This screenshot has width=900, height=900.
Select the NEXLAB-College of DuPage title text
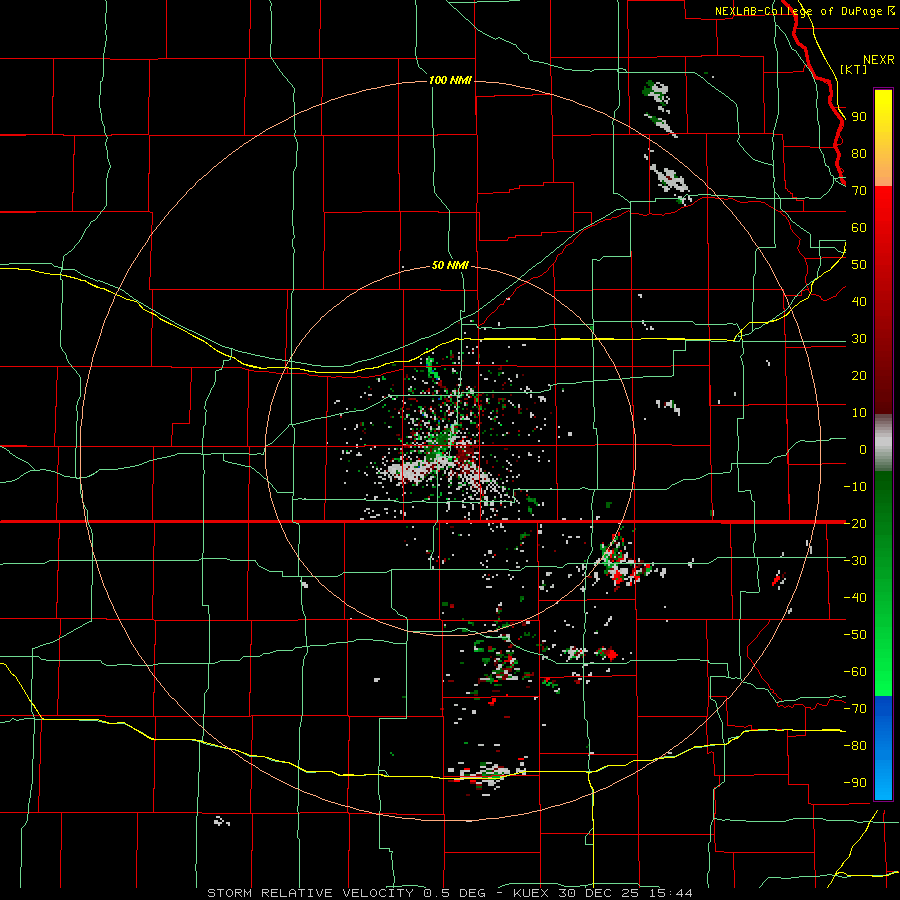pyautogui.click(x=798, y=11)
